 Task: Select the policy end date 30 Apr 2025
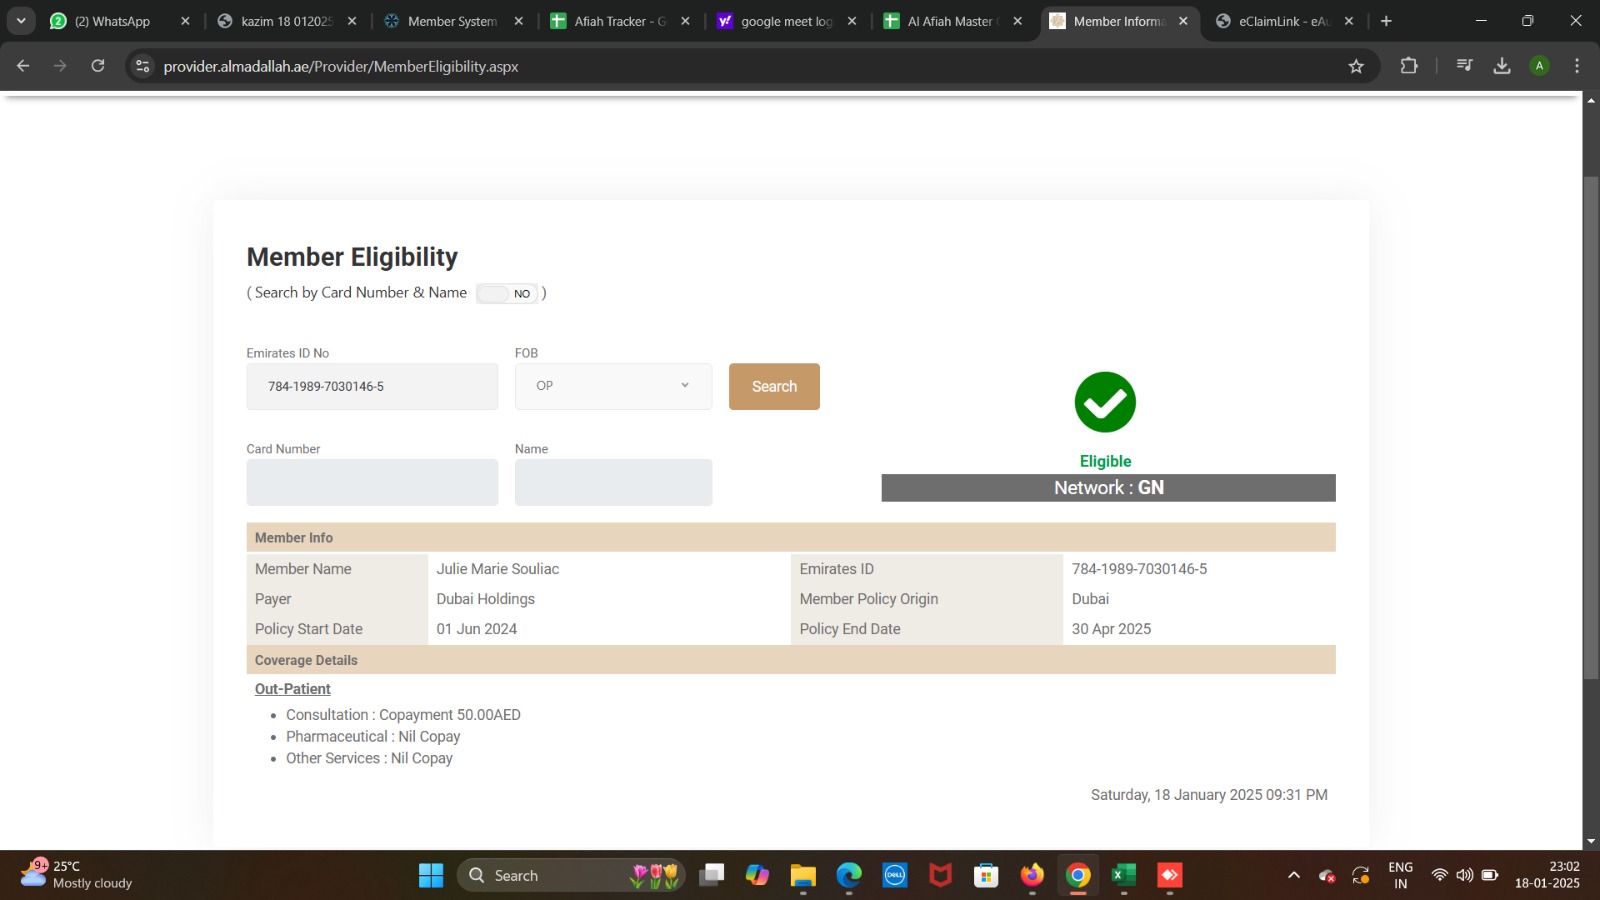[x=1111, y=629]
